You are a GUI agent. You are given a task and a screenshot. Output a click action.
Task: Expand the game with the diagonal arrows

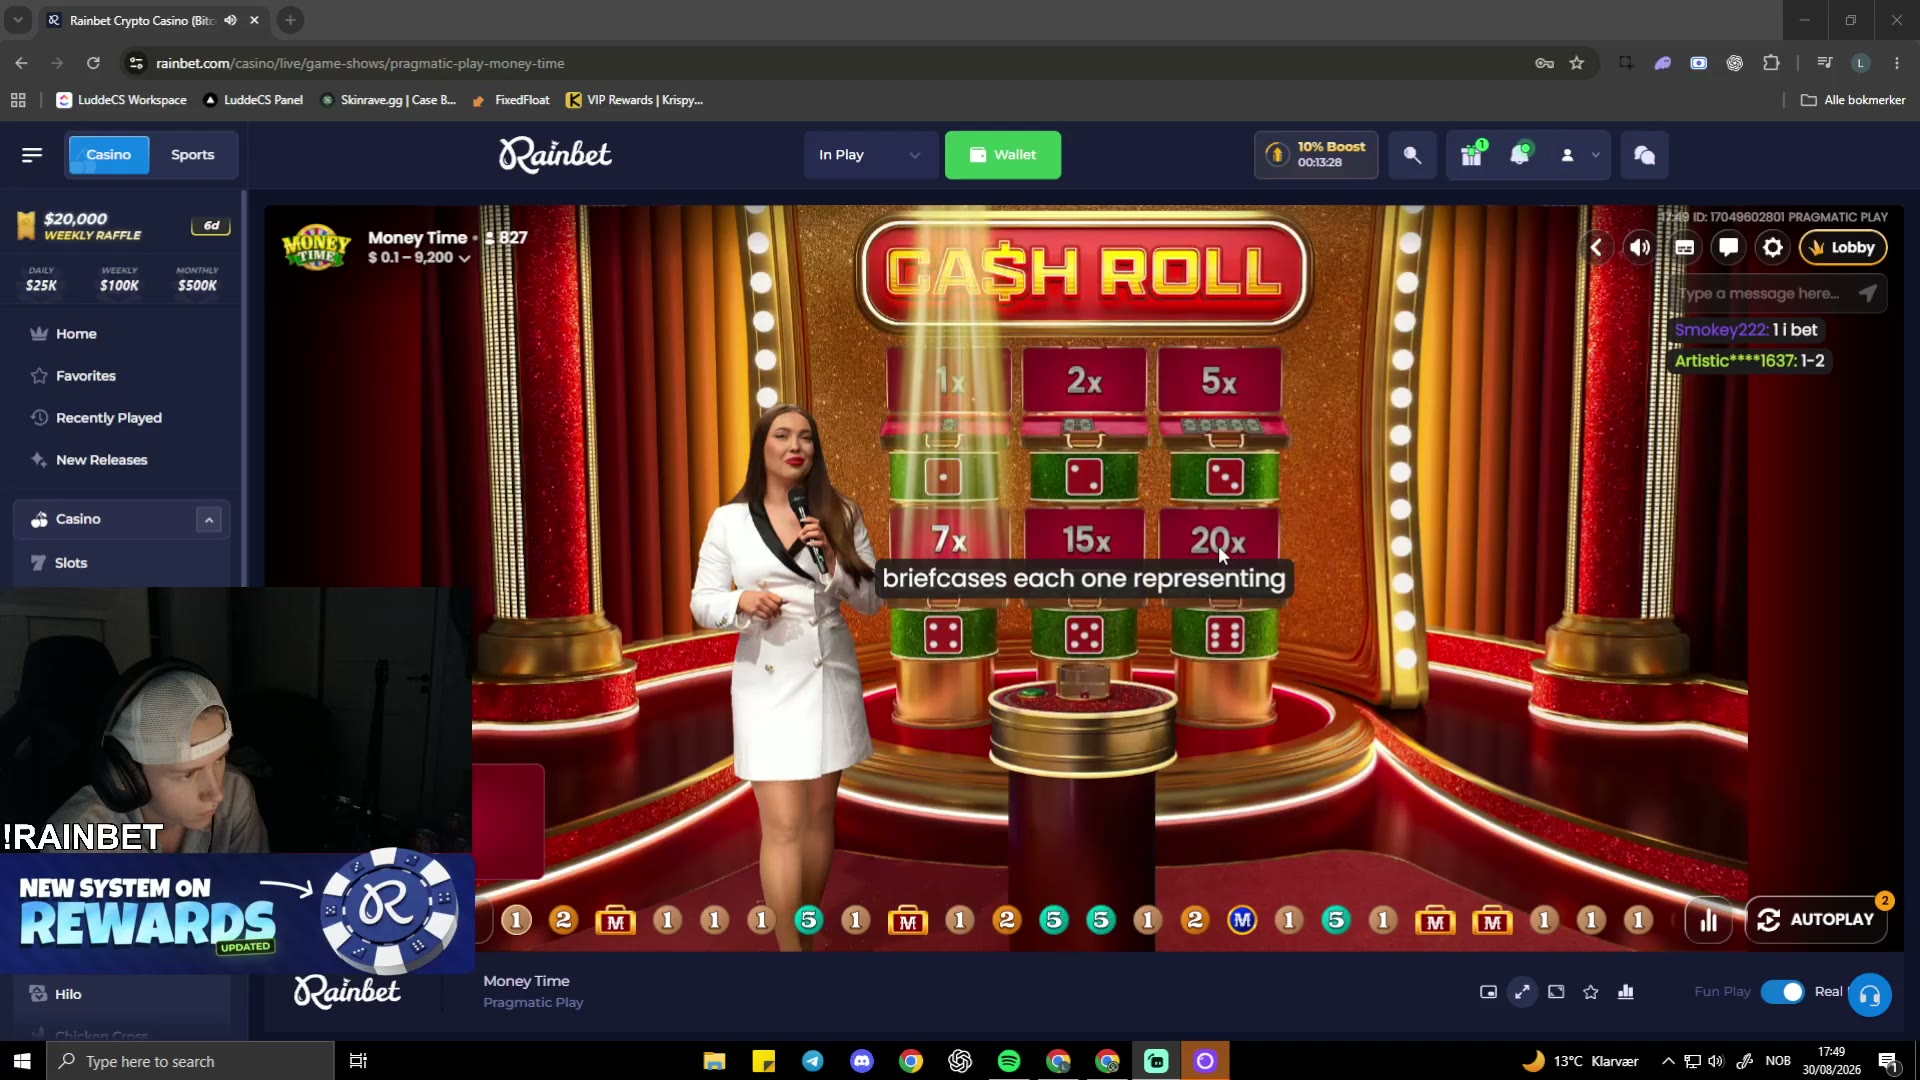click(1522, 992)
